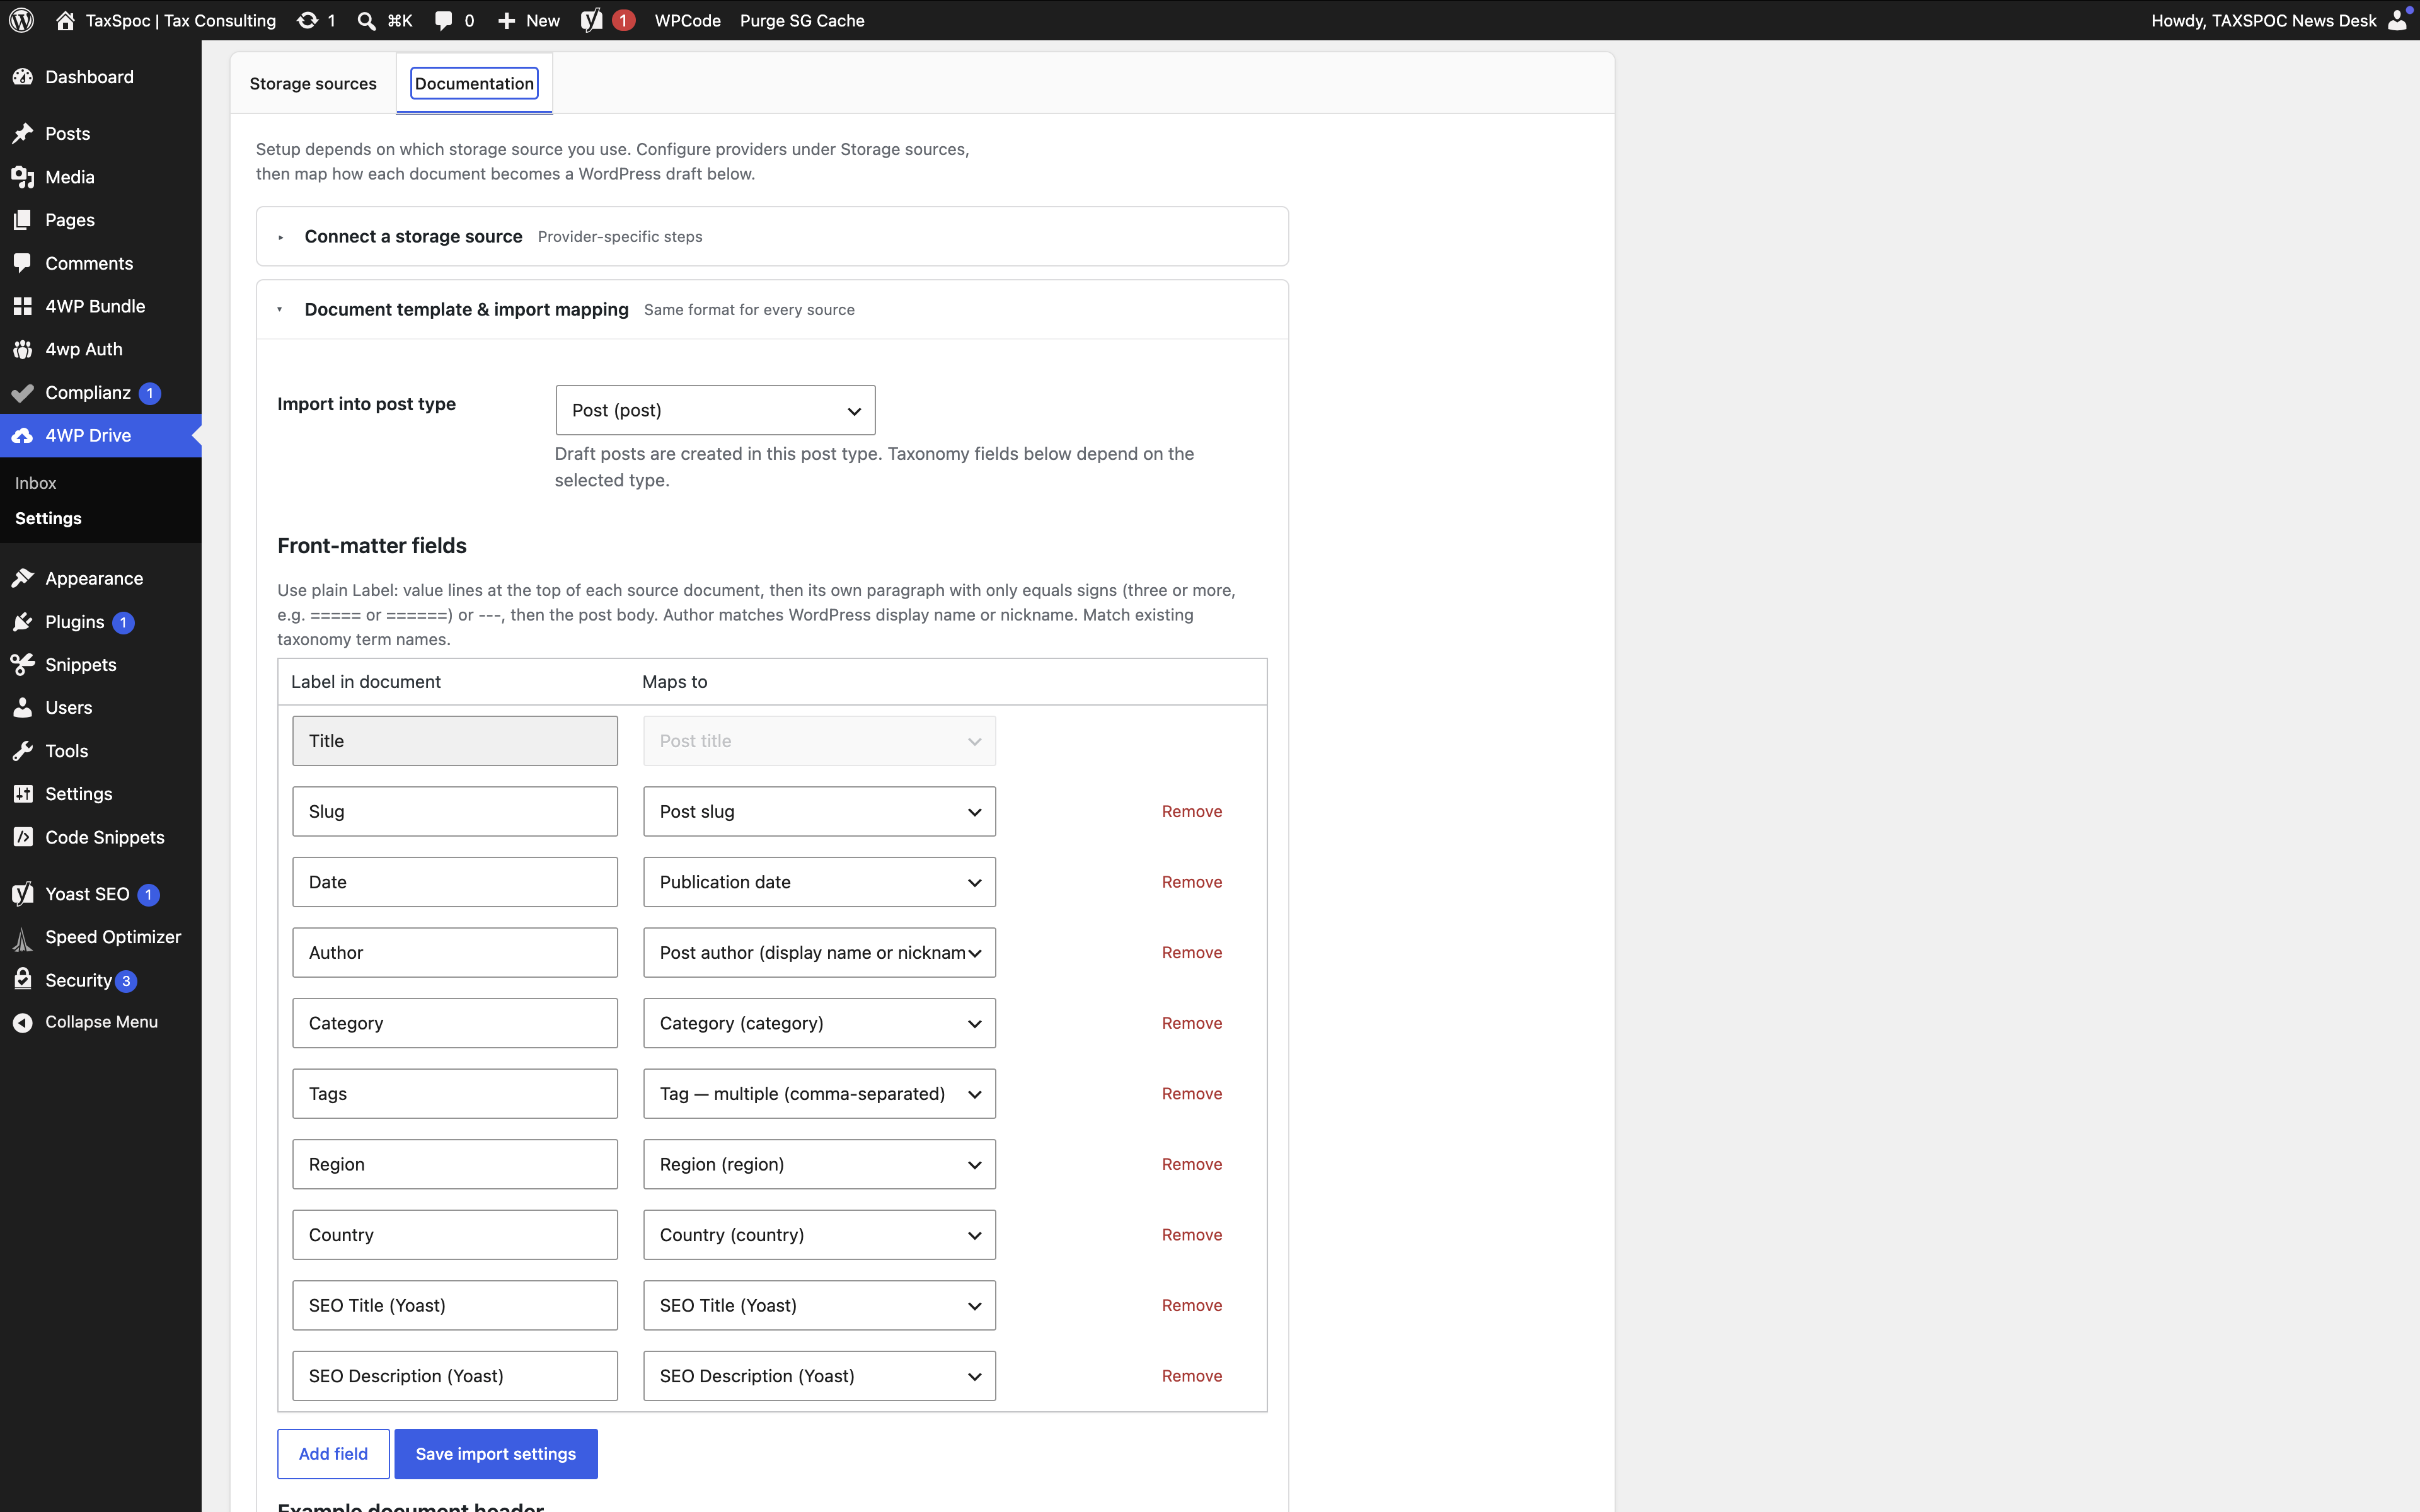Remove the Tags field row
The width and height of the screenshot is (2420, 1512).
coord(1192,1094)
